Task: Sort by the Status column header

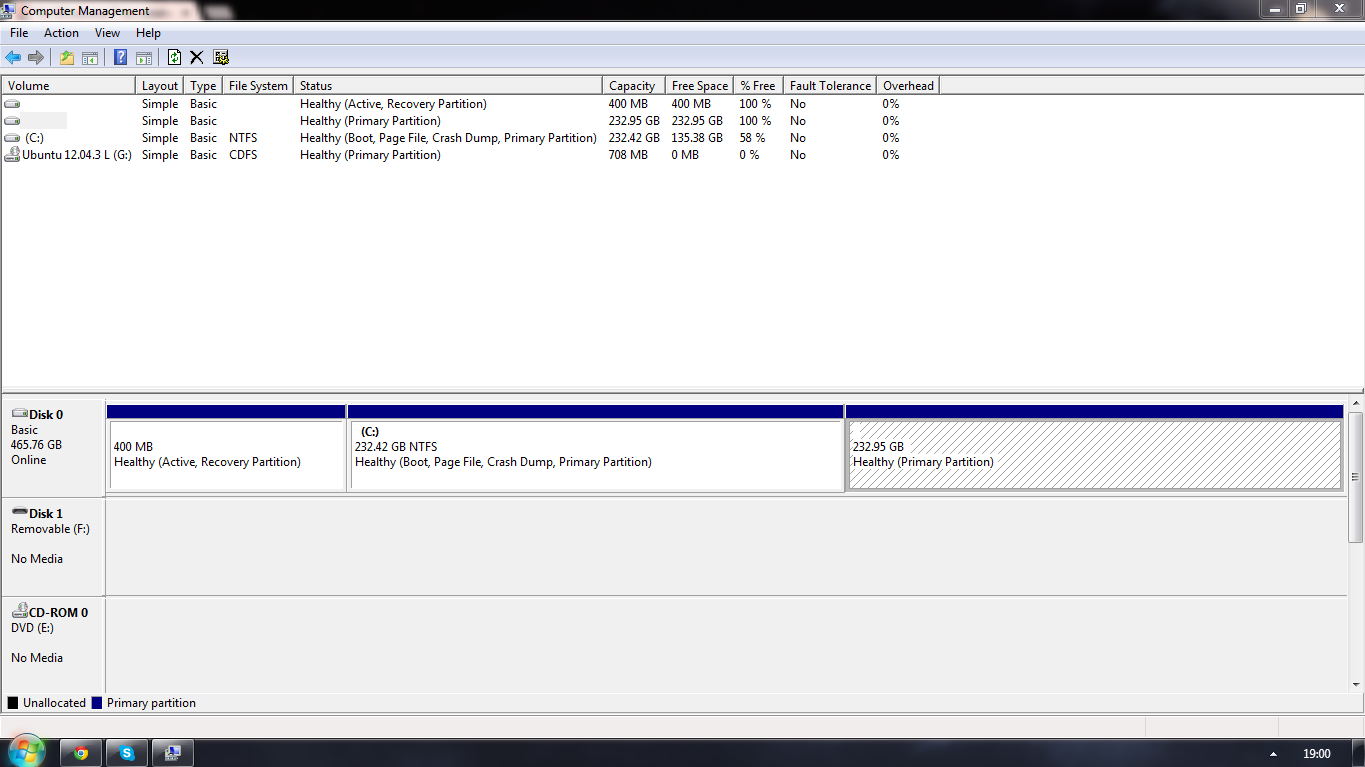Action: coord(448,86)
